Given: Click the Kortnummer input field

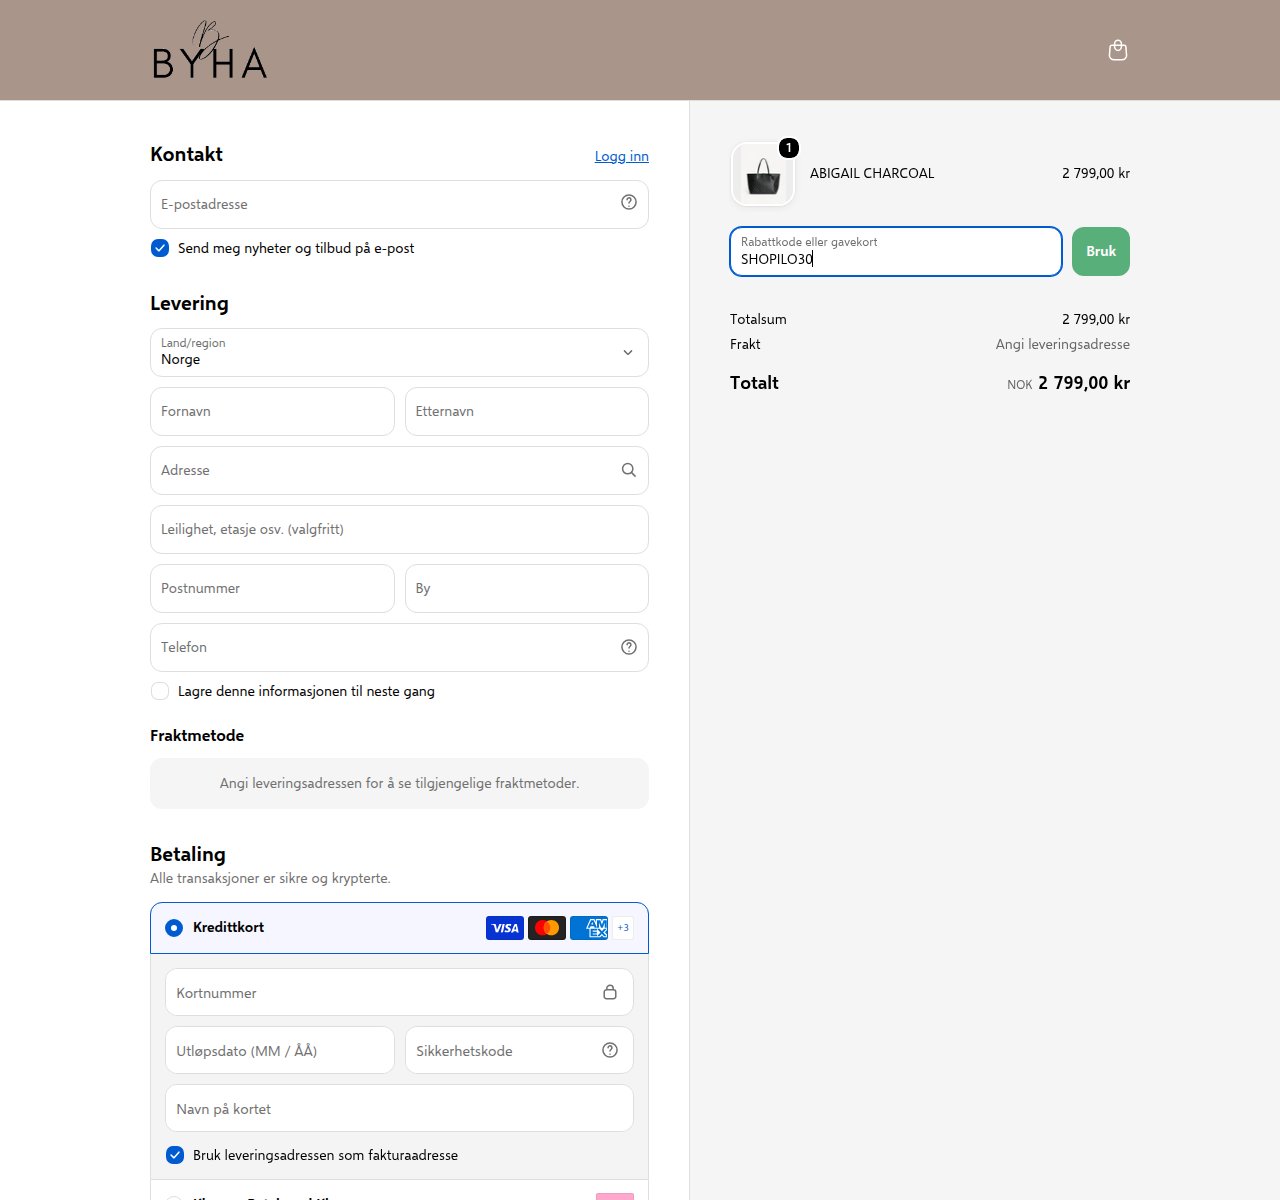Looking at the screenshot, I should click(399, 992).
